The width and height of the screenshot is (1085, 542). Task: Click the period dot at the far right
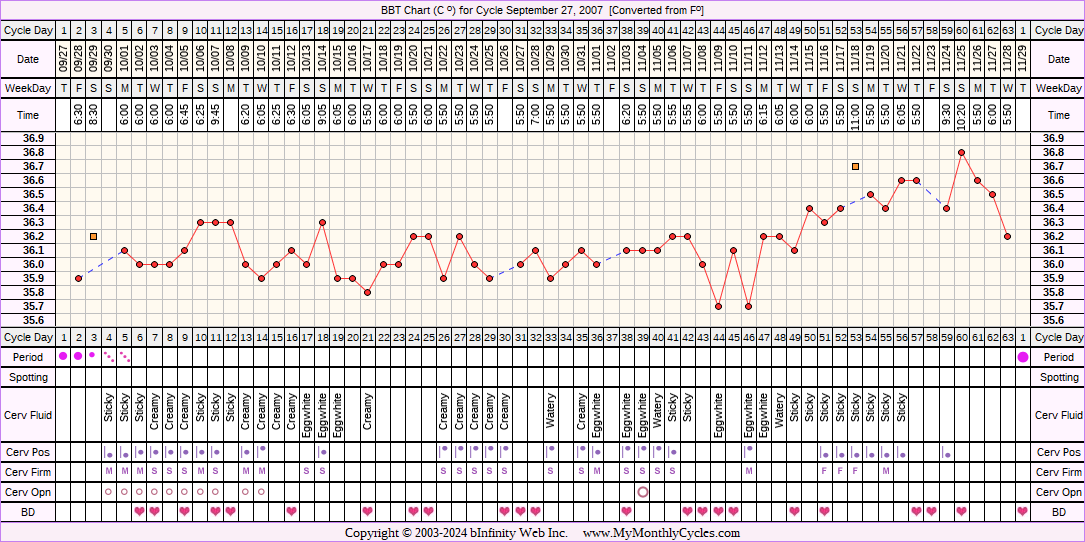click(1022, 357)
